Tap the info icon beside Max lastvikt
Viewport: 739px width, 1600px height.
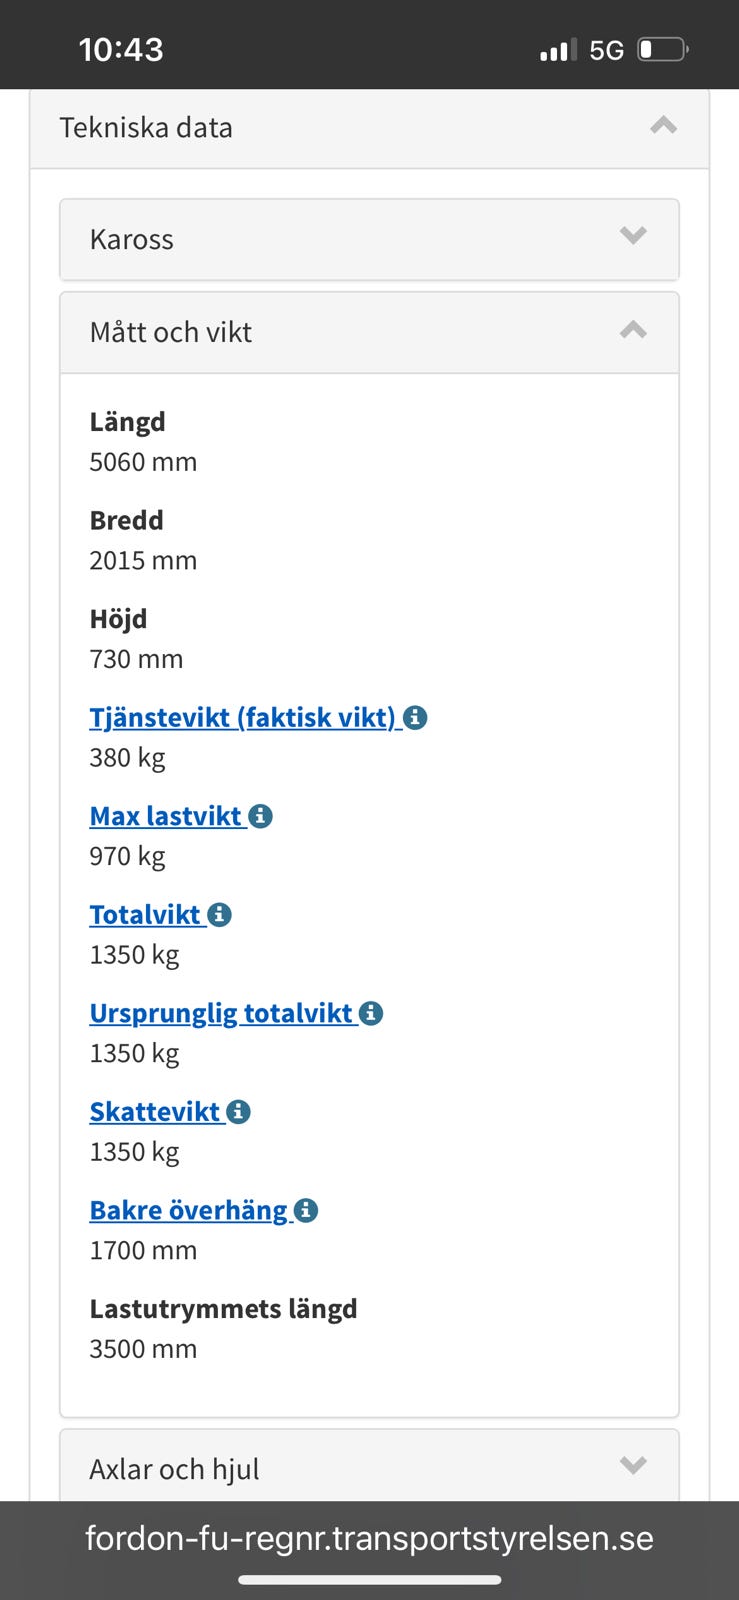(261, 816)
